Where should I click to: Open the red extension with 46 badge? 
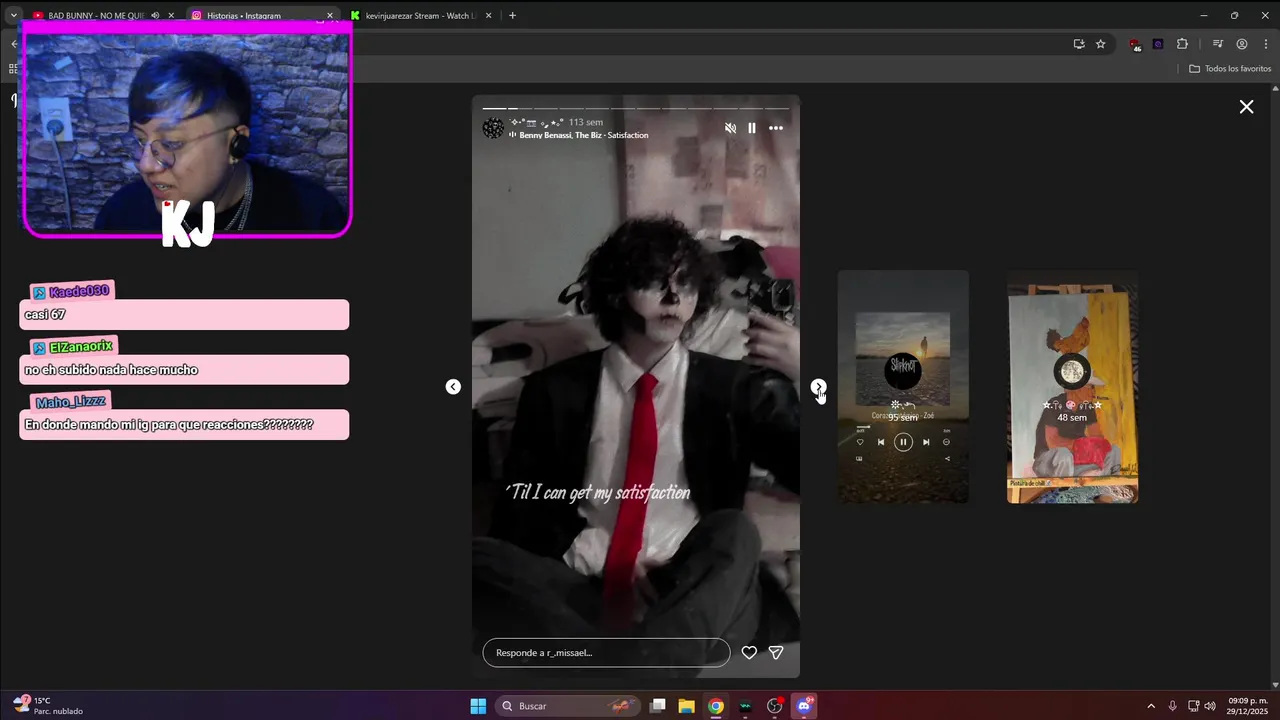click(x=1135, y=44)
